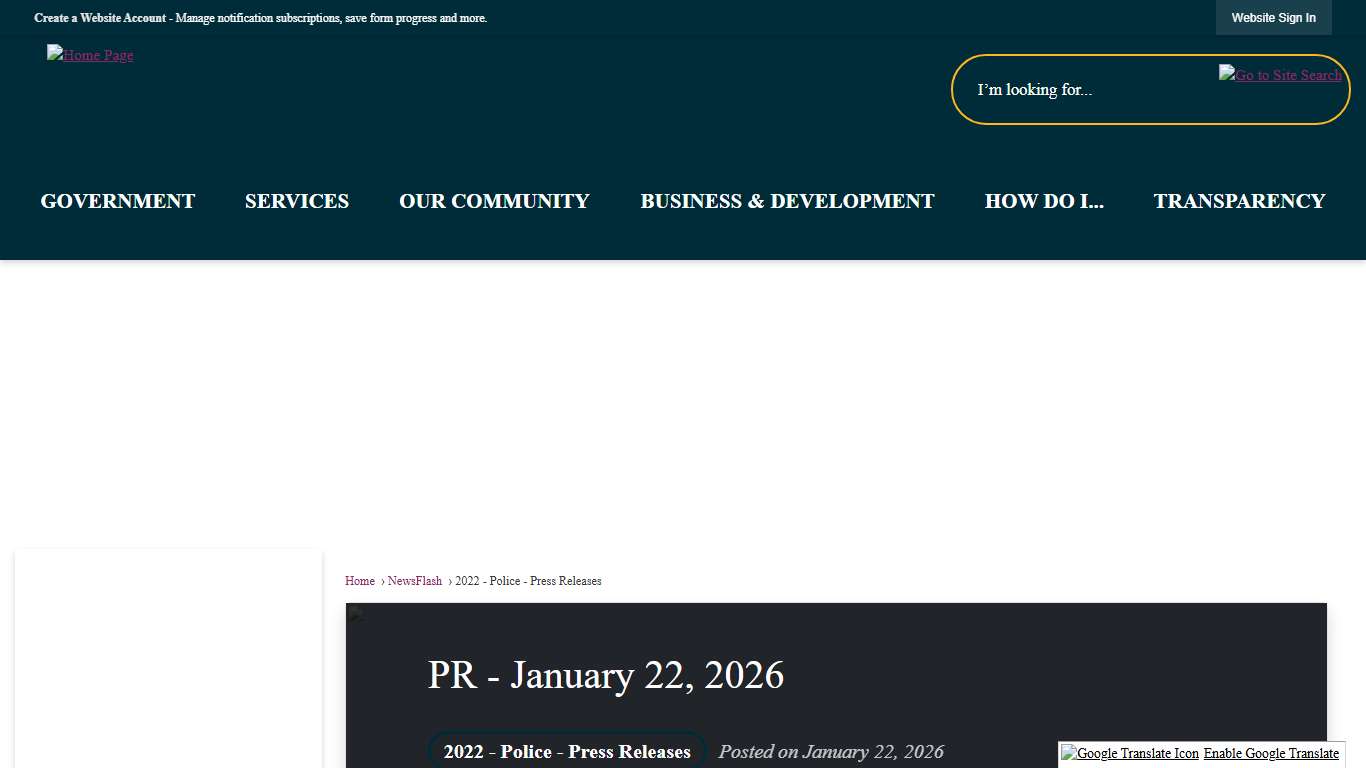Click the broken image at article header corner
1366x768 pixels.
point(356,613)
